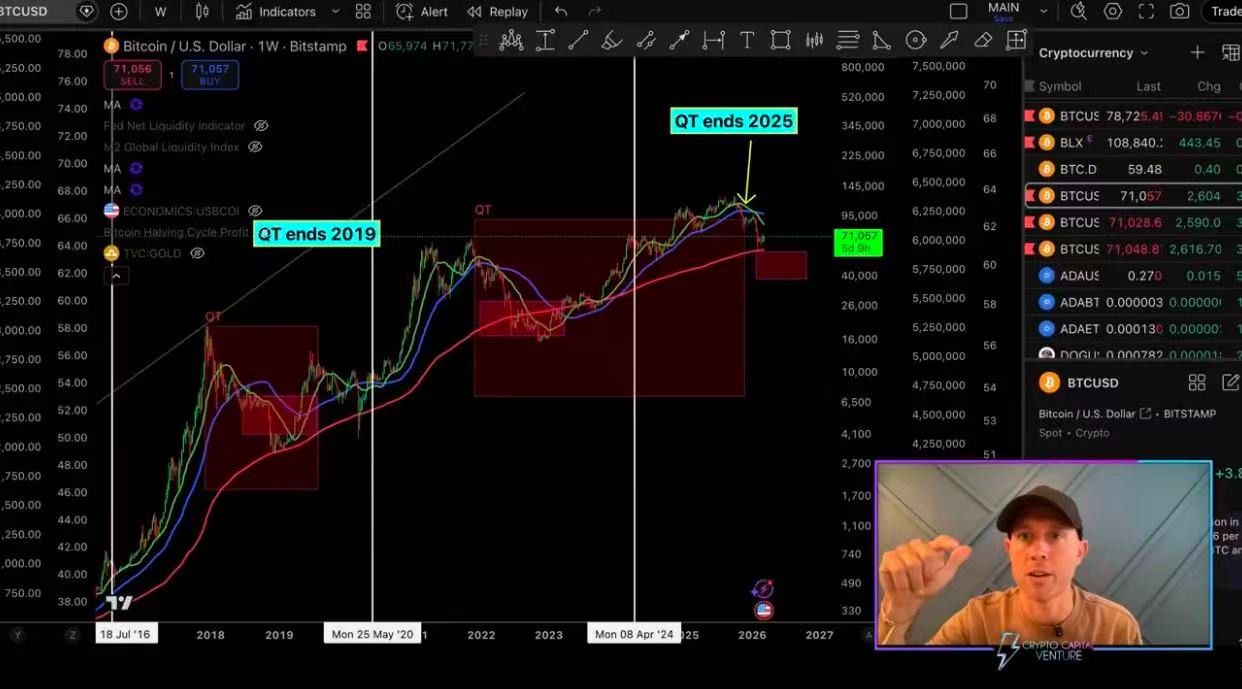Select the Trend Line drawing tool
Image resolution: width=1242 pixels, height=689 pixels.
click(578, 40)
